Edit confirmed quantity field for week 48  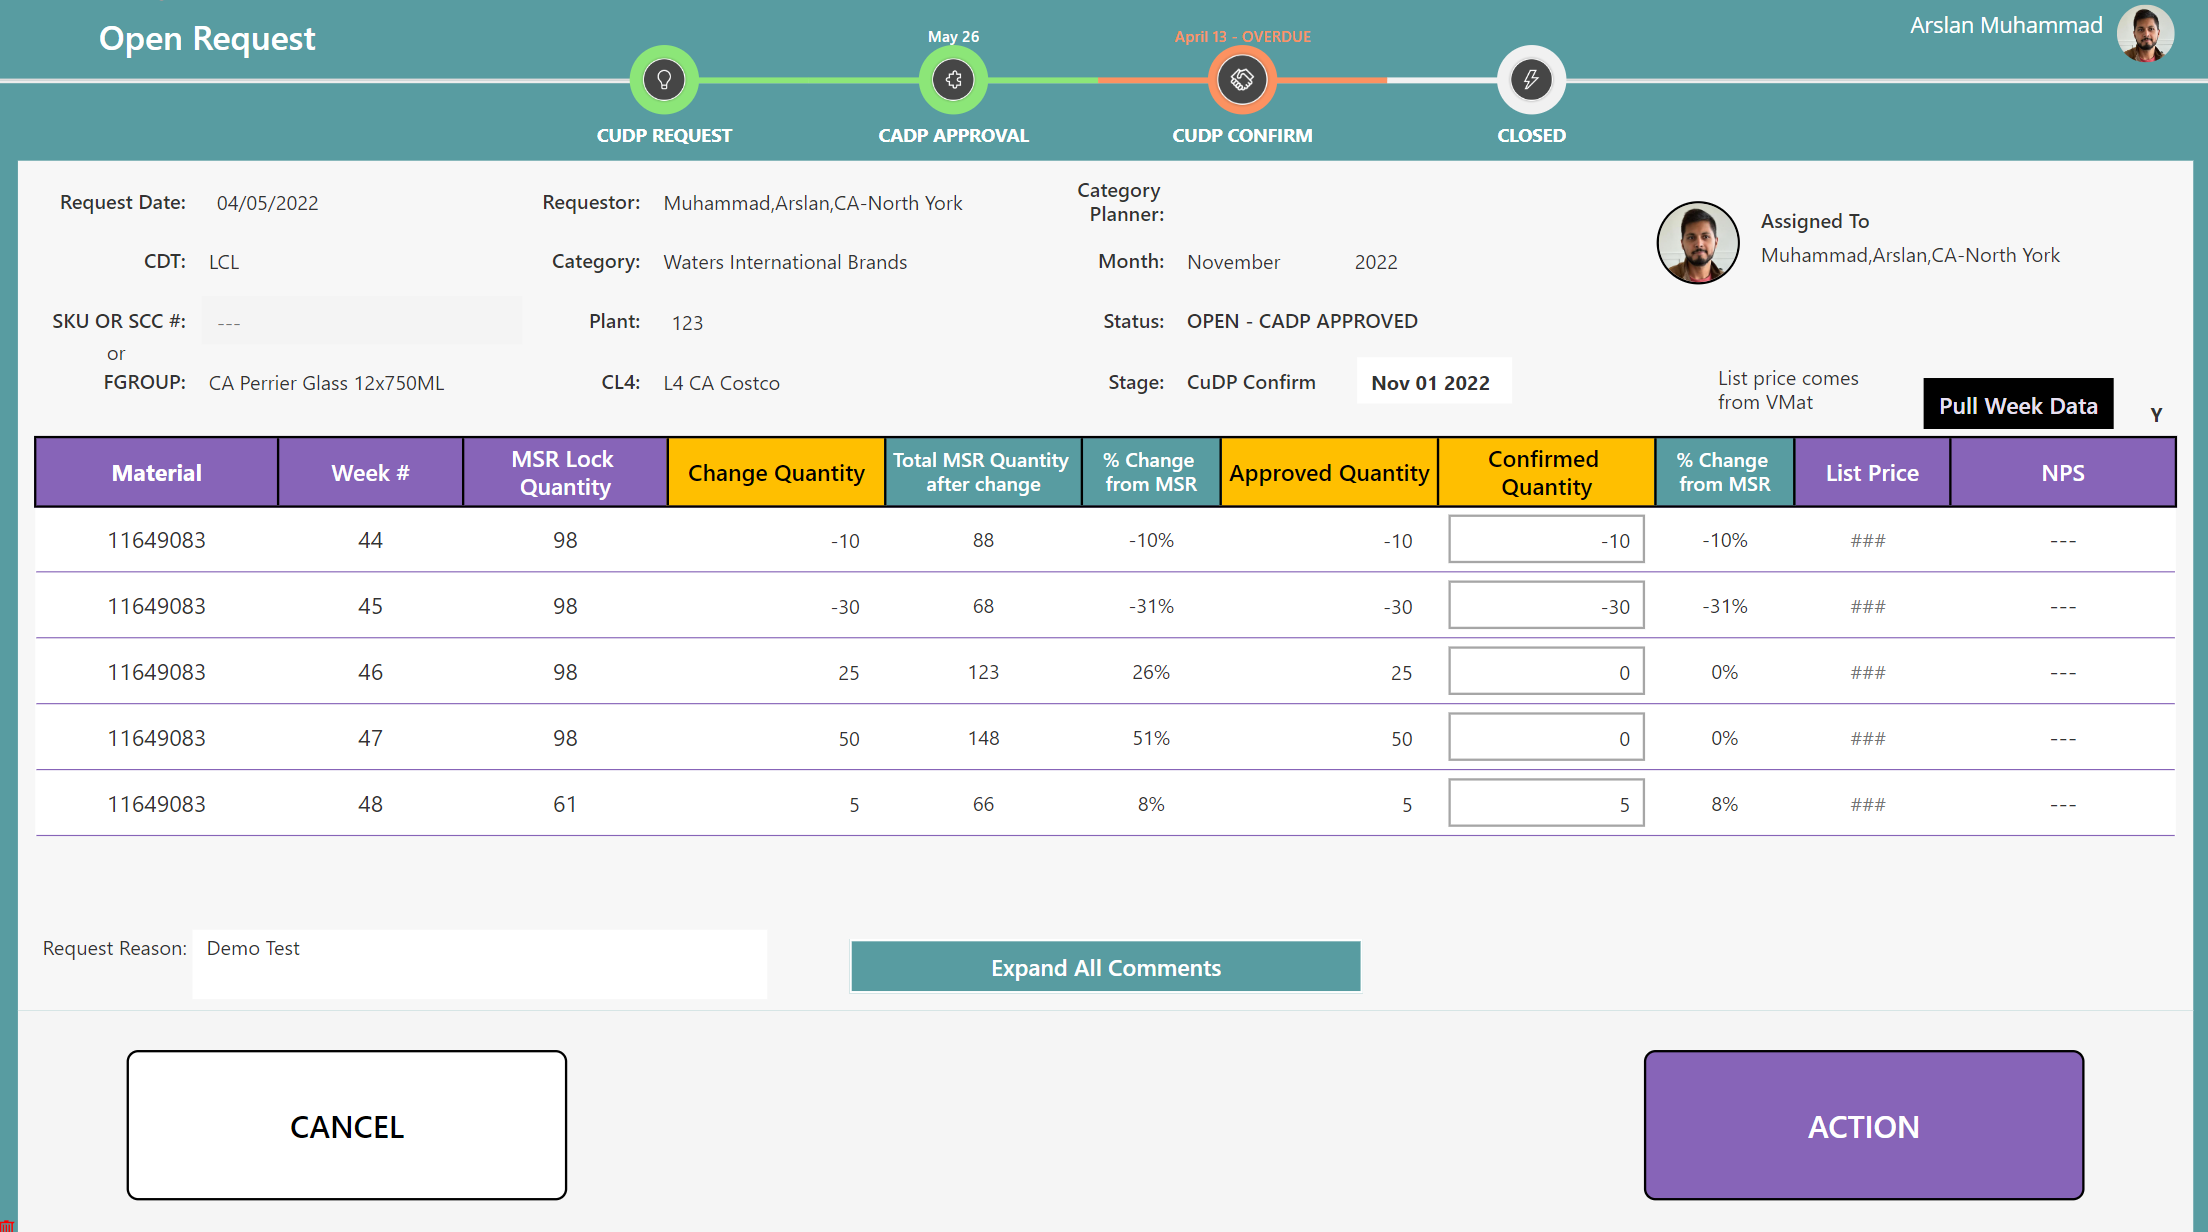coord(1546,804)
